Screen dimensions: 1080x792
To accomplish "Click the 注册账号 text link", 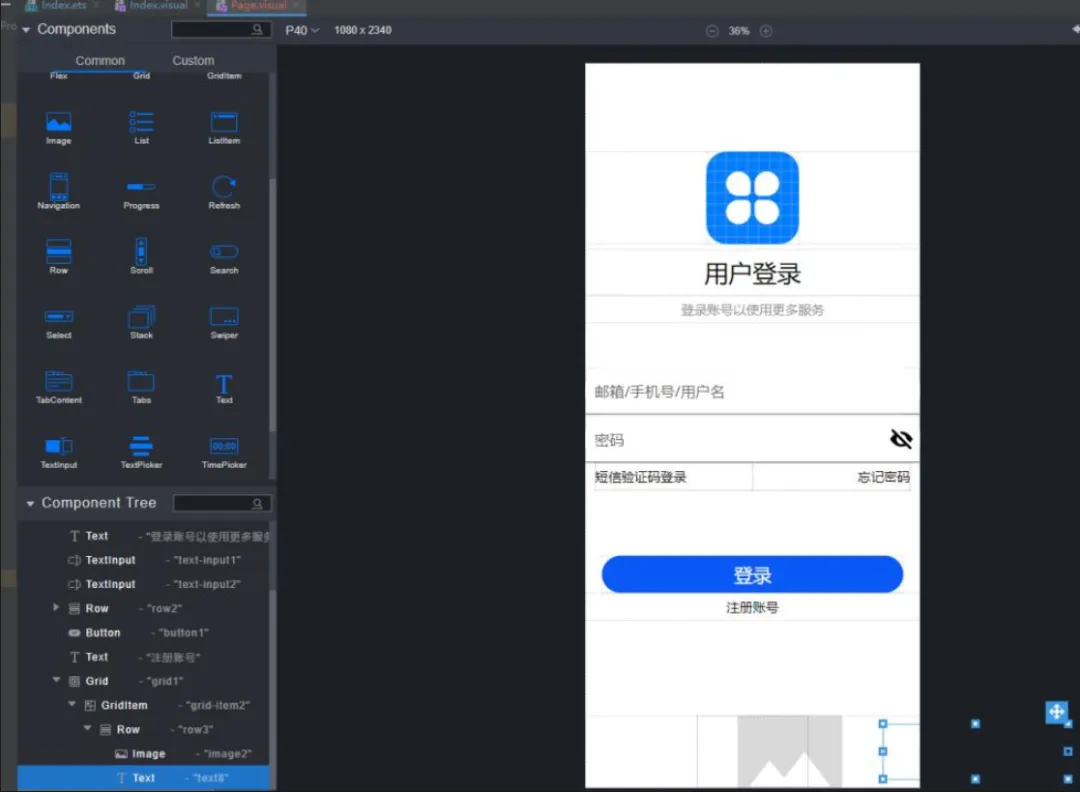I will [x=752, y=607].
